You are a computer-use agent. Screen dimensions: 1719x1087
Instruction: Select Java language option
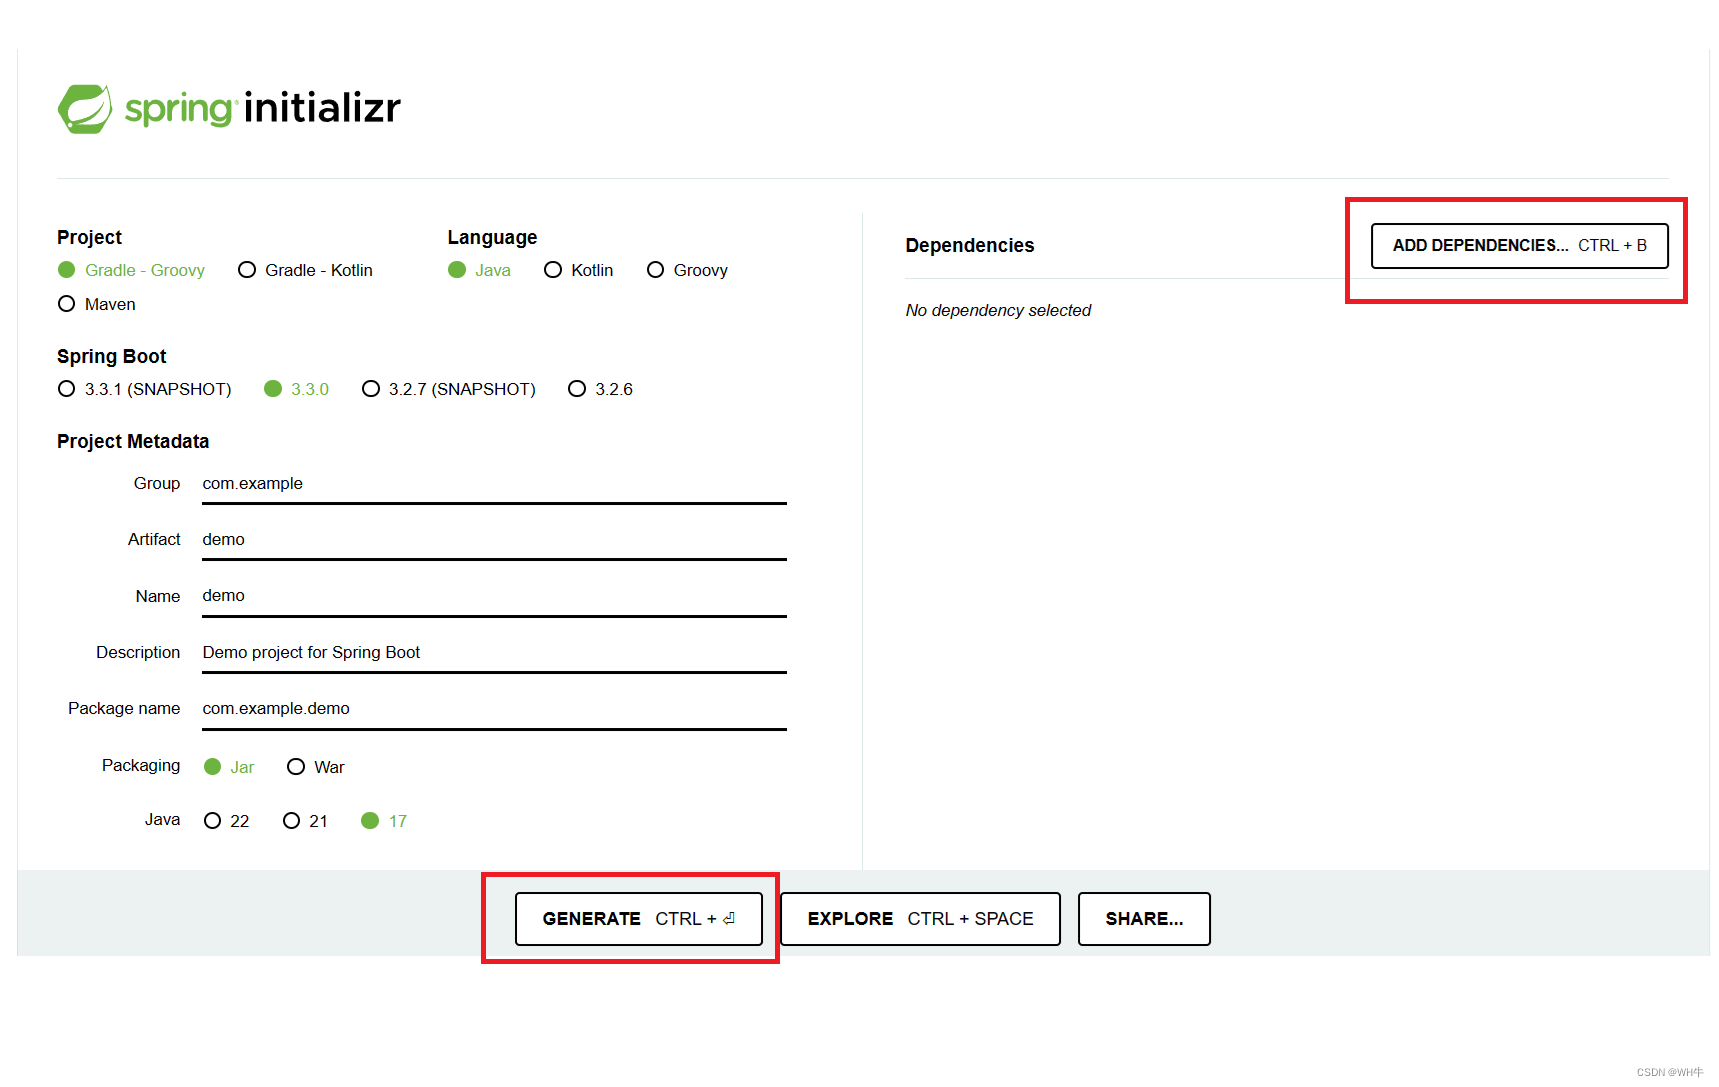tap(479, 270)
